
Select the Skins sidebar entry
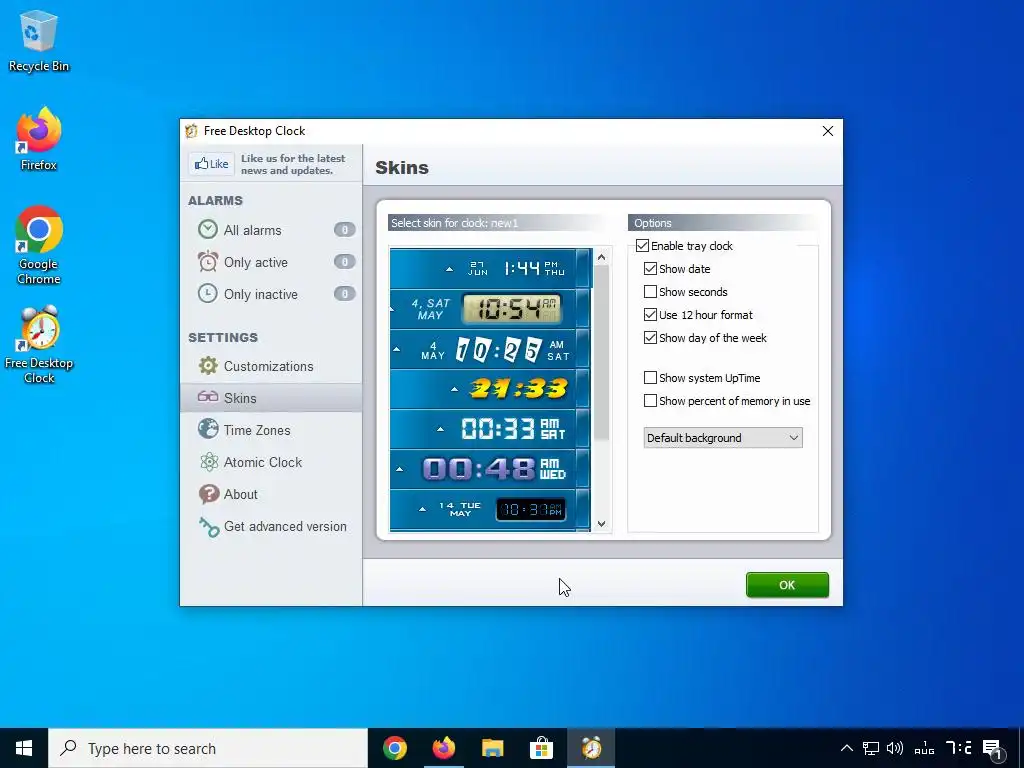tap(270, 398)
